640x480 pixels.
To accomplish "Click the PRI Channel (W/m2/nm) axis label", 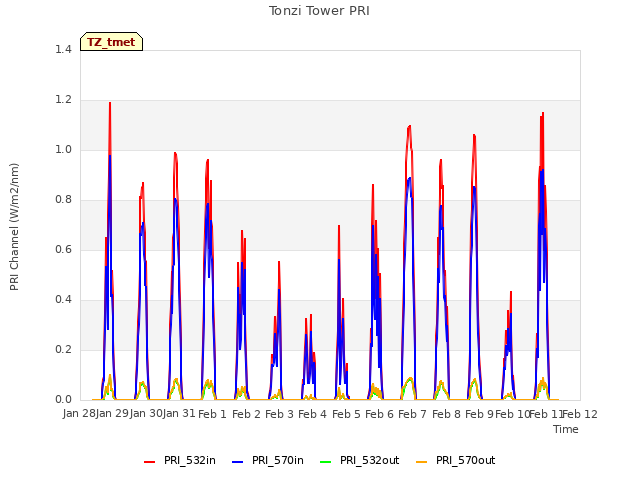I will click(14, 227).
